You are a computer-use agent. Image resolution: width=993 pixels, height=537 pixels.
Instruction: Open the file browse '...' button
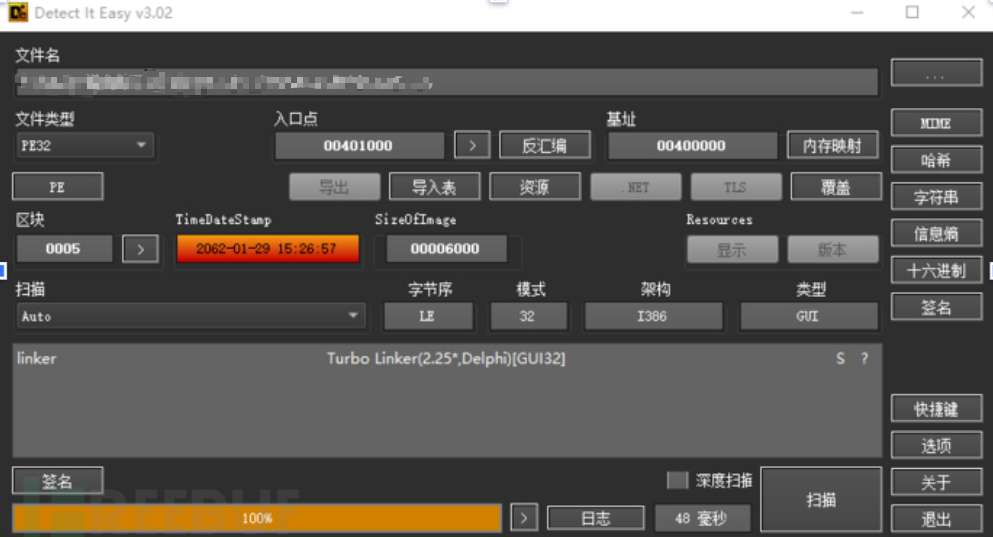[x=936, y=73]
